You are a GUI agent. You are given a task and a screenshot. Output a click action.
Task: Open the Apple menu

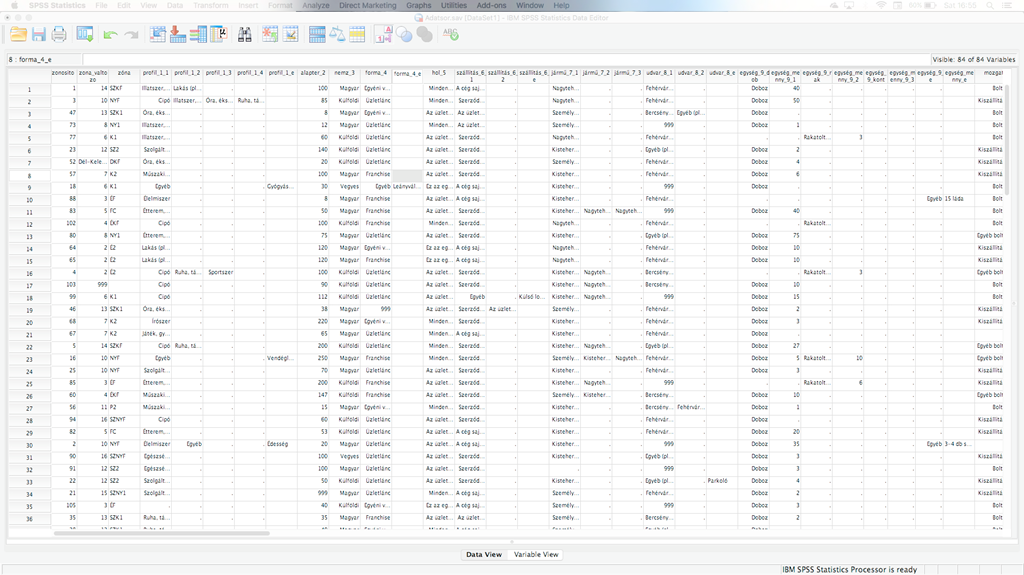pos(14,5)
